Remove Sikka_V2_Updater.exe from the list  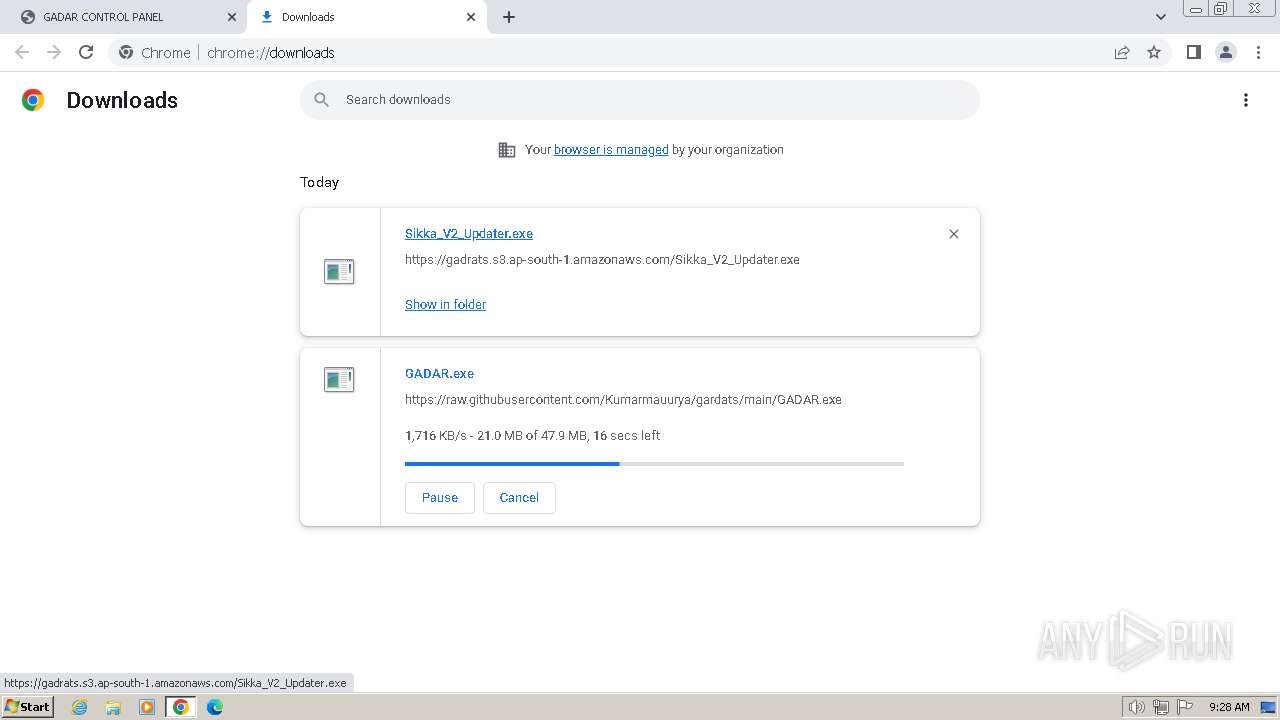click(x=954, y=234)
